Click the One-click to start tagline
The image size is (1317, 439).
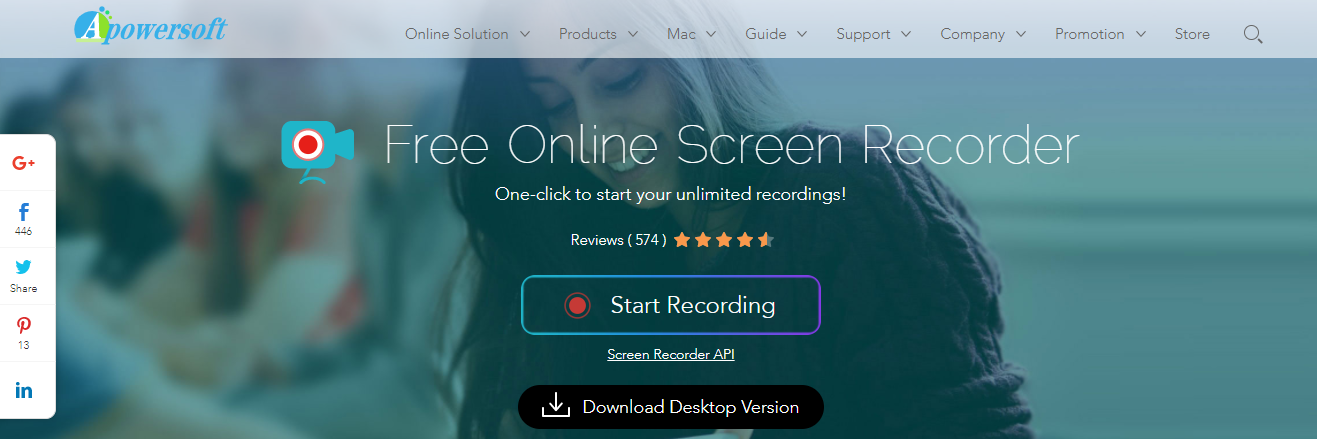pyautogui.click(x=671, y=194)
